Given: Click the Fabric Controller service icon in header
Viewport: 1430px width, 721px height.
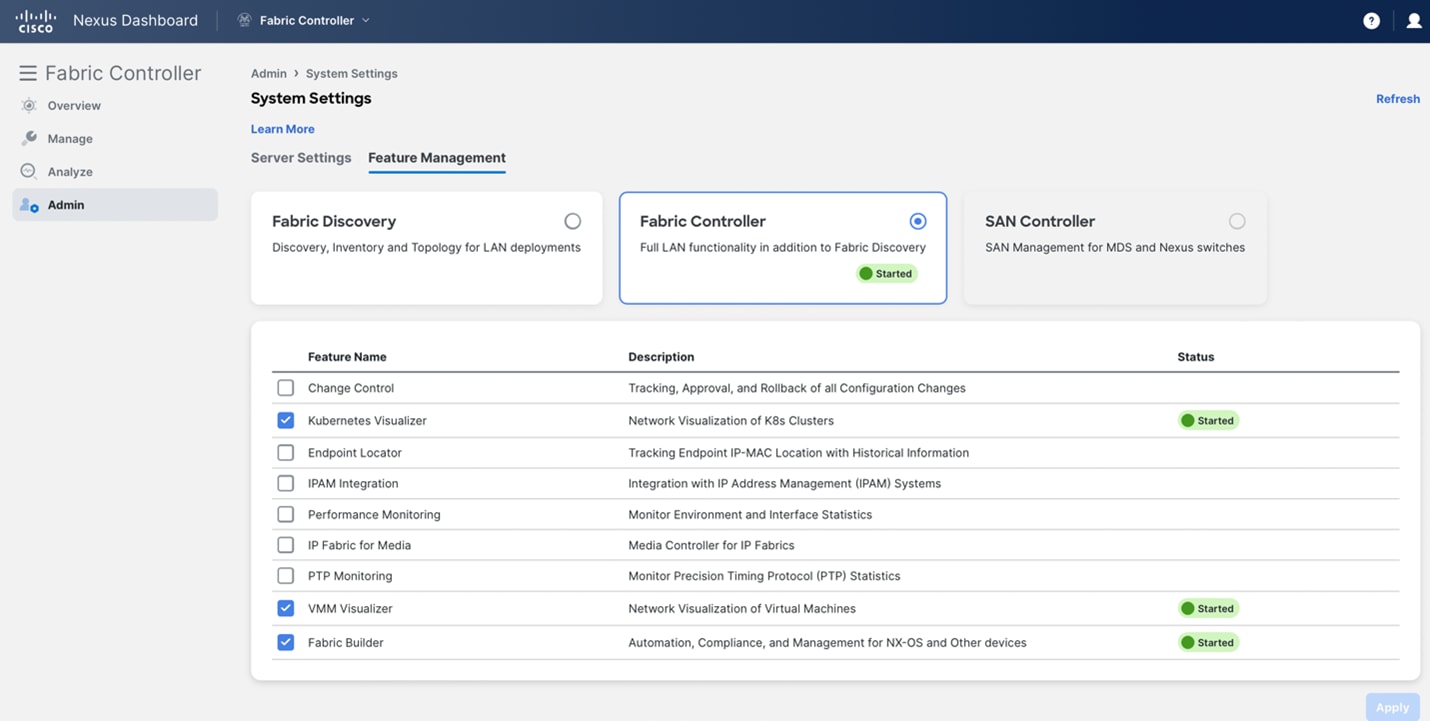Looking at the screenshot, I should [x=243, y=20].
